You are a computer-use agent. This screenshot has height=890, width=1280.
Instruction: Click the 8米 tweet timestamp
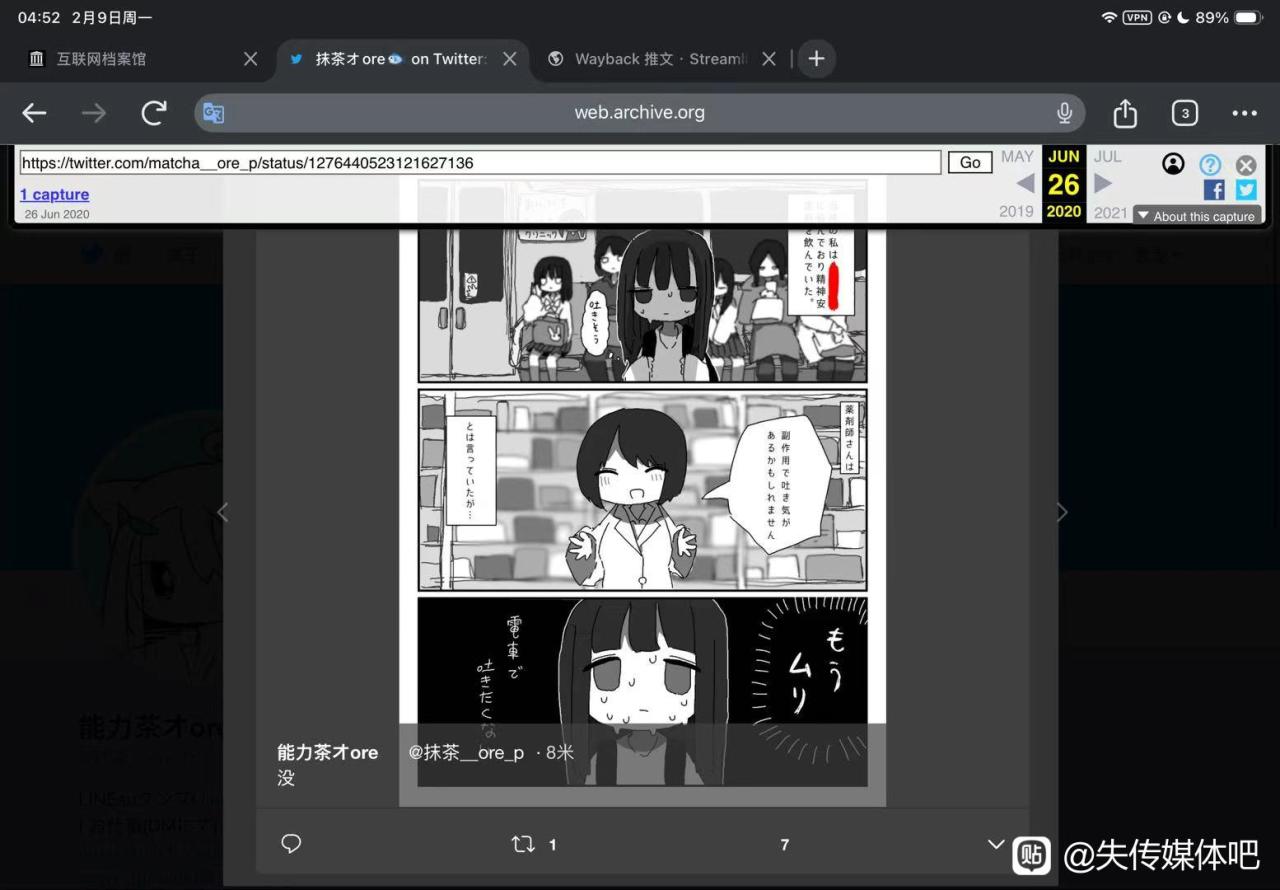560,753
